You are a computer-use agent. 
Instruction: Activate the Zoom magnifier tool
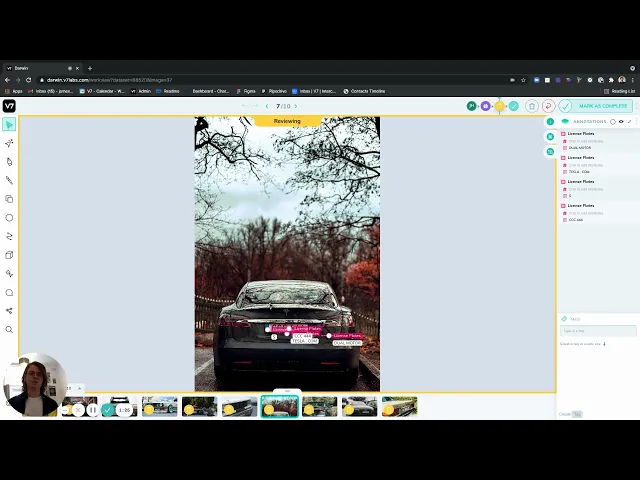coord(9,329)
